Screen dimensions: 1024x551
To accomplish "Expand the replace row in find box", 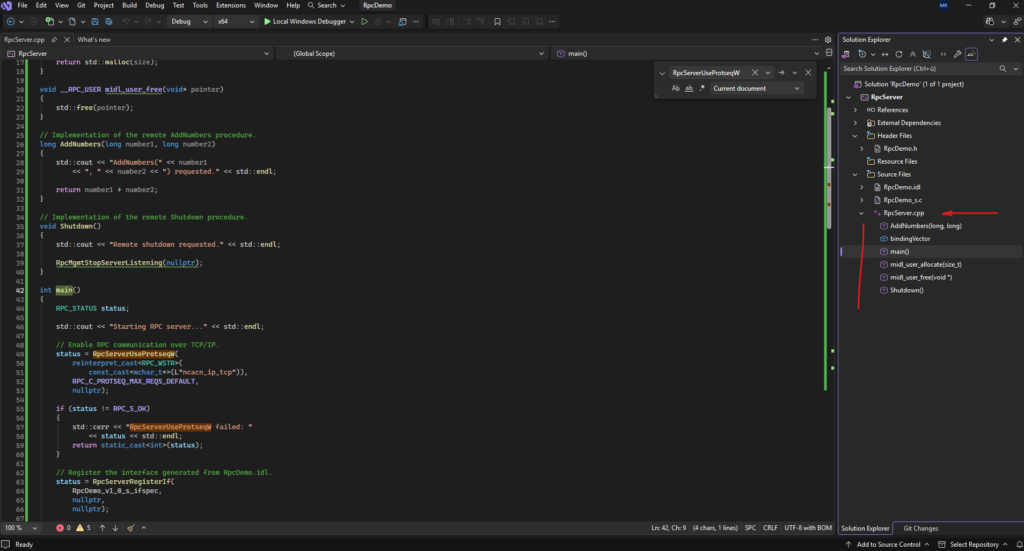I will (662, 73).
